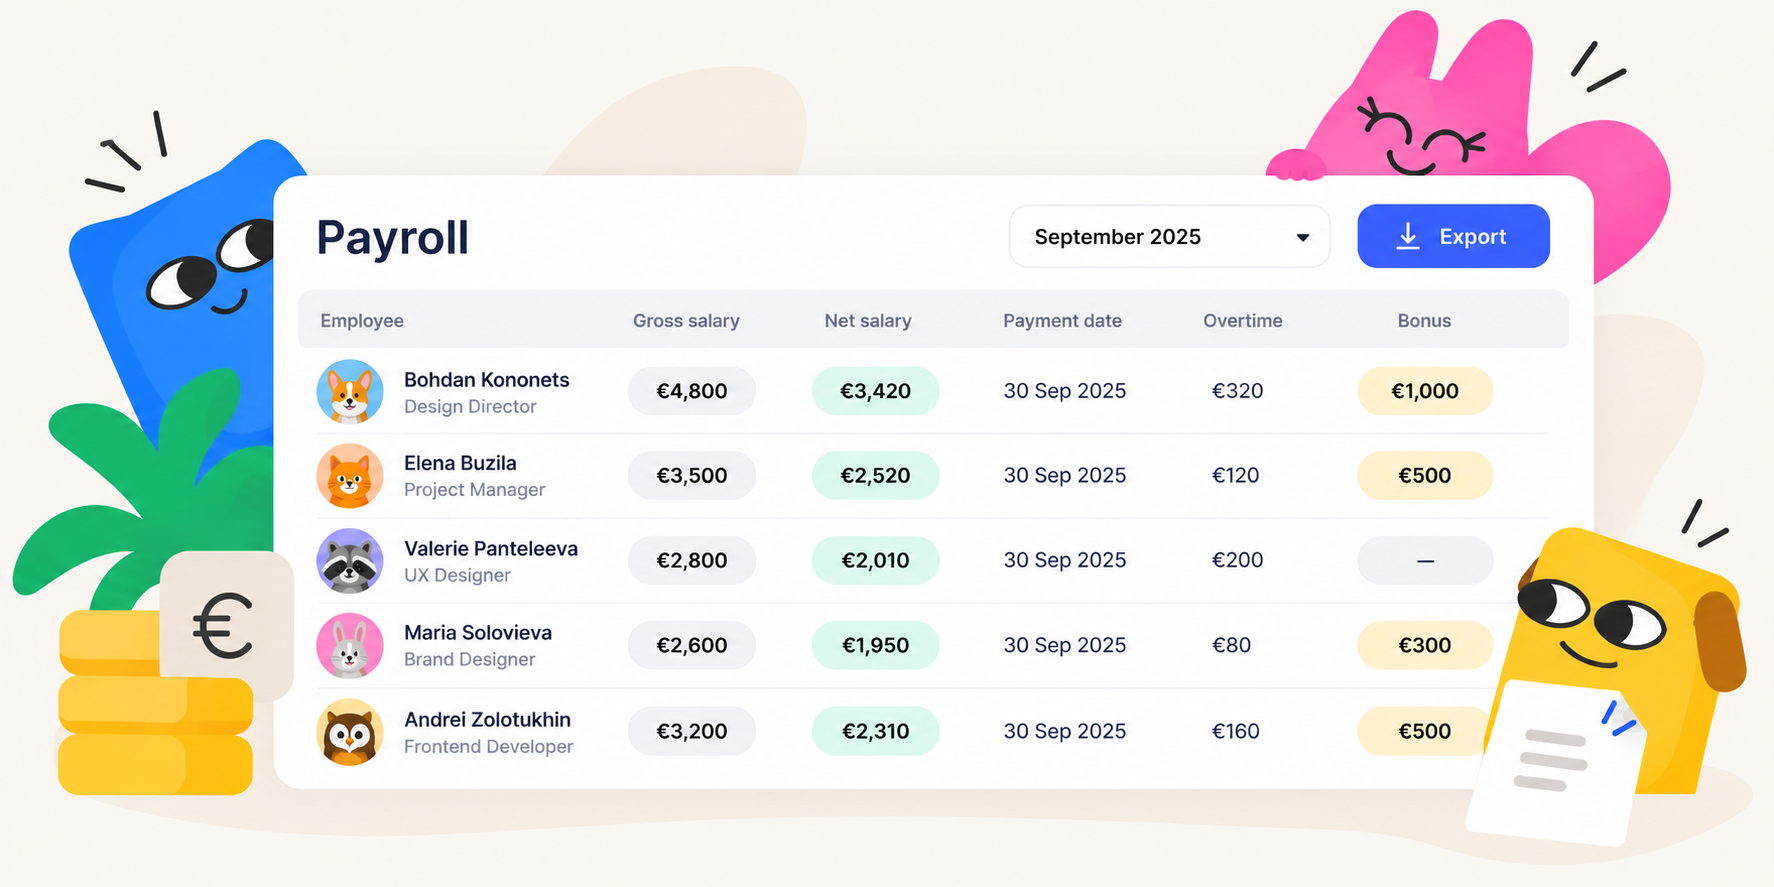Click Valerie's empty bonus dash badge
The image size is (1774, 887).
click(x=1425, y=560)
